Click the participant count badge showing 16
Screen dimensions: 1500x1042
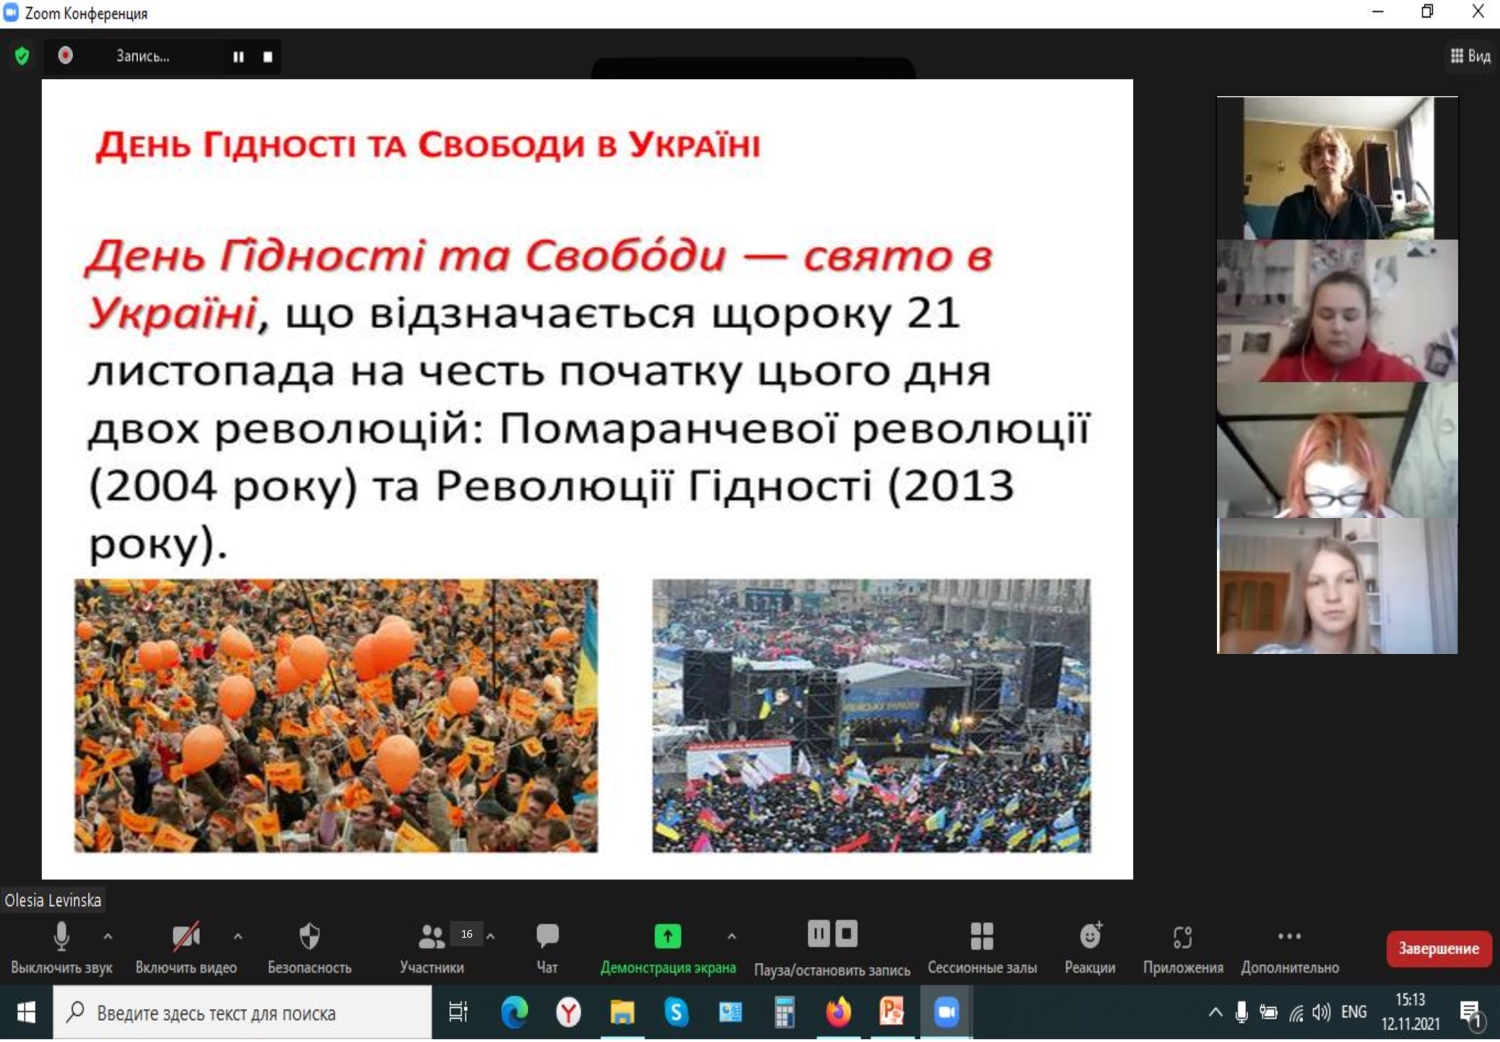tap(466, 933)
